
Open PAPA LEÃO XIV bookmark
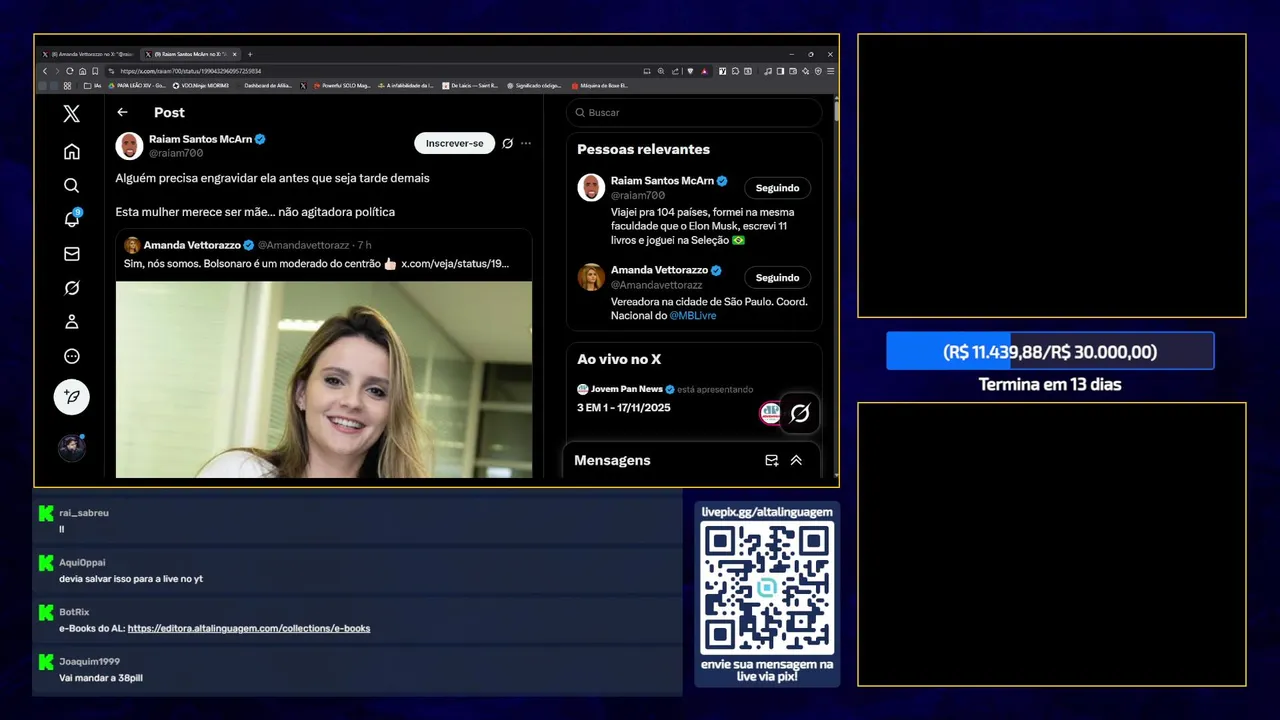point(137,85)
